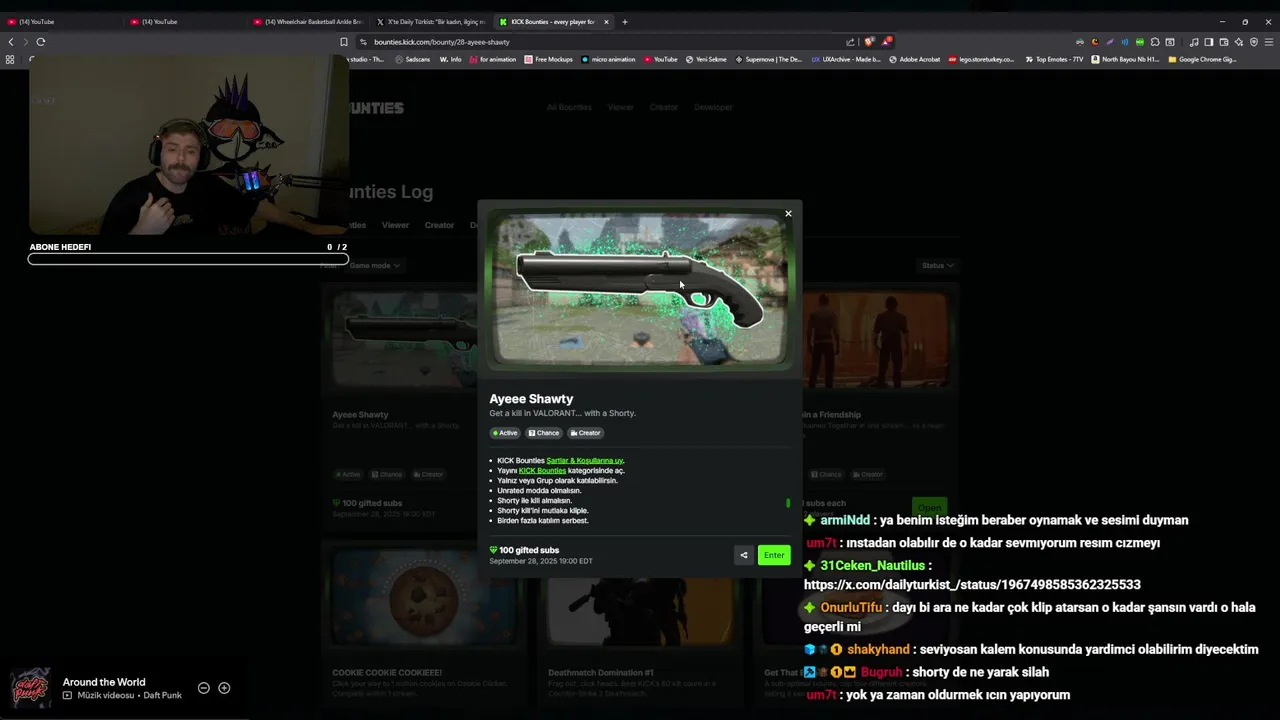Open the Brave Shields lion icon
Image resolution: width=1280 pixels, height=720 pixels.
(x=869, y=42)
